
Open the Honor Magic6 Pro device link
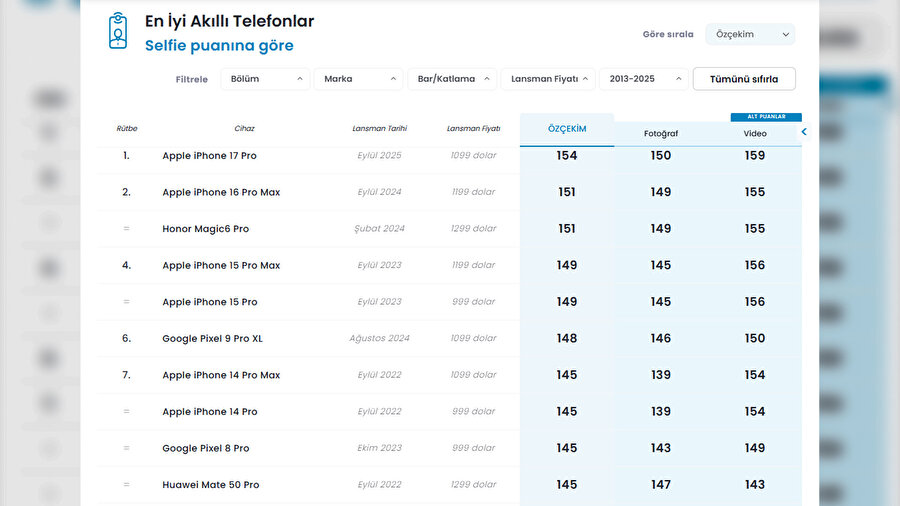(205, 229)
